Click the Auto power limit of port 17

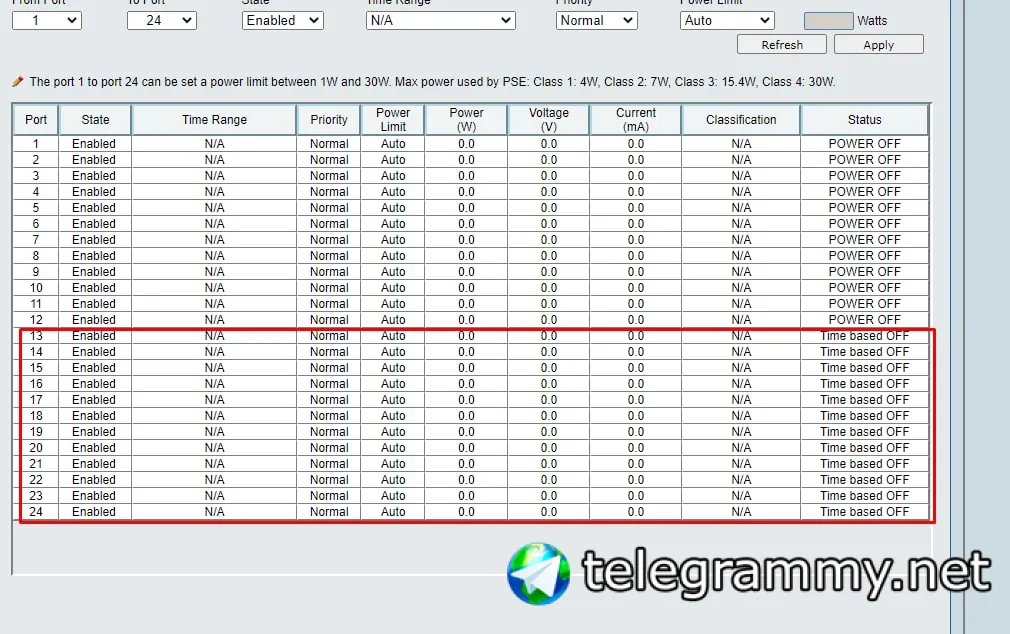pos(393,399)
